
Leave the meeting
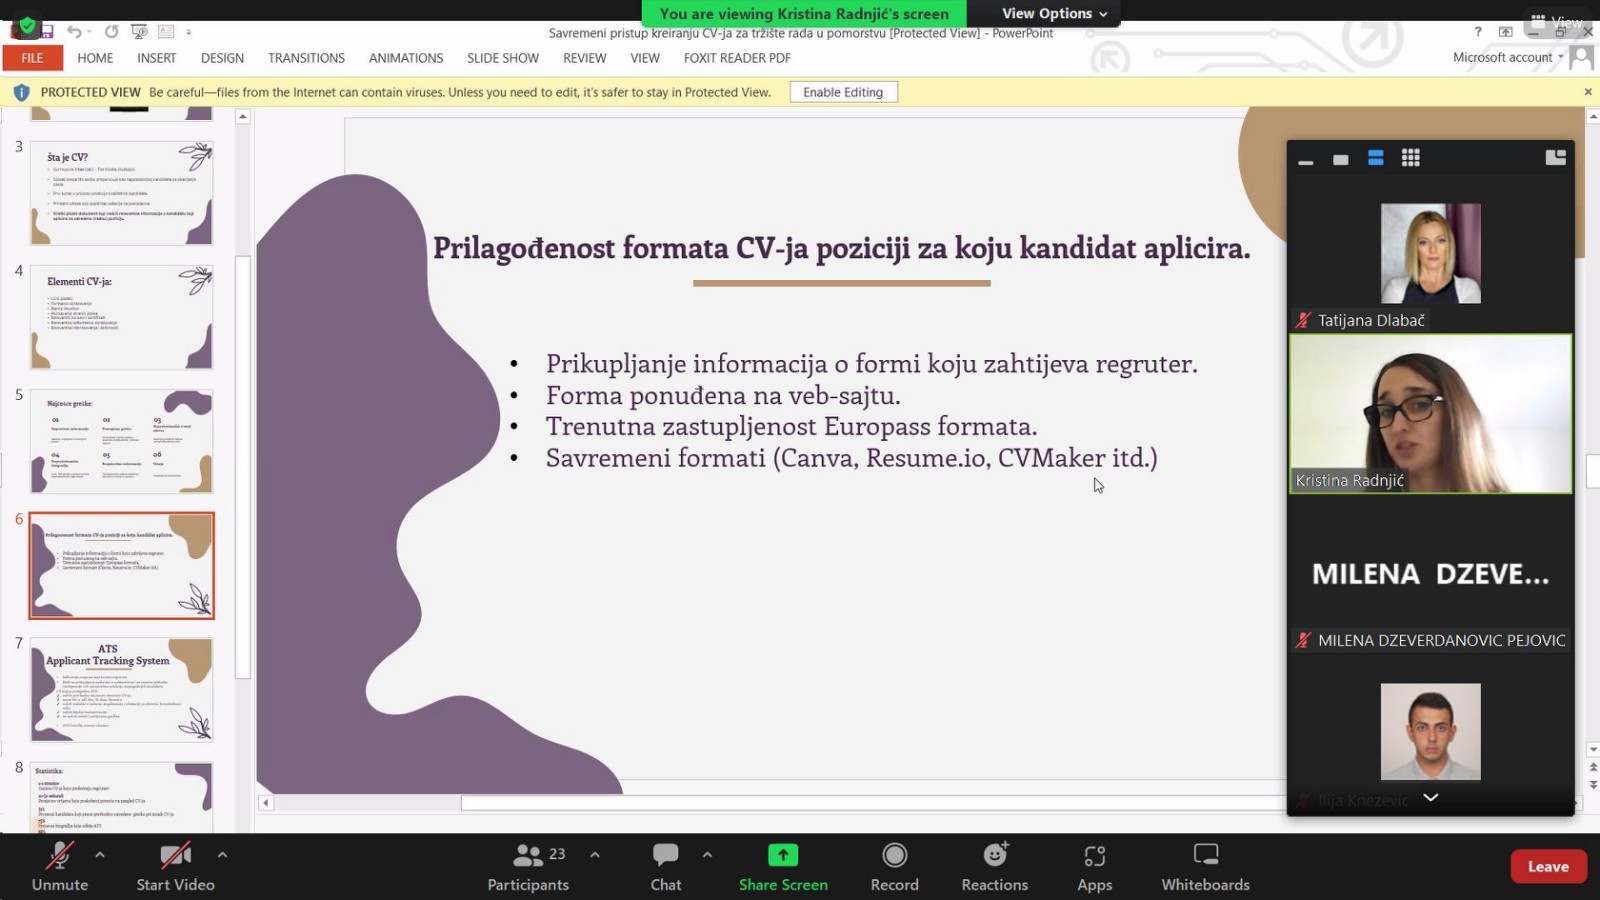point(1547,867)
